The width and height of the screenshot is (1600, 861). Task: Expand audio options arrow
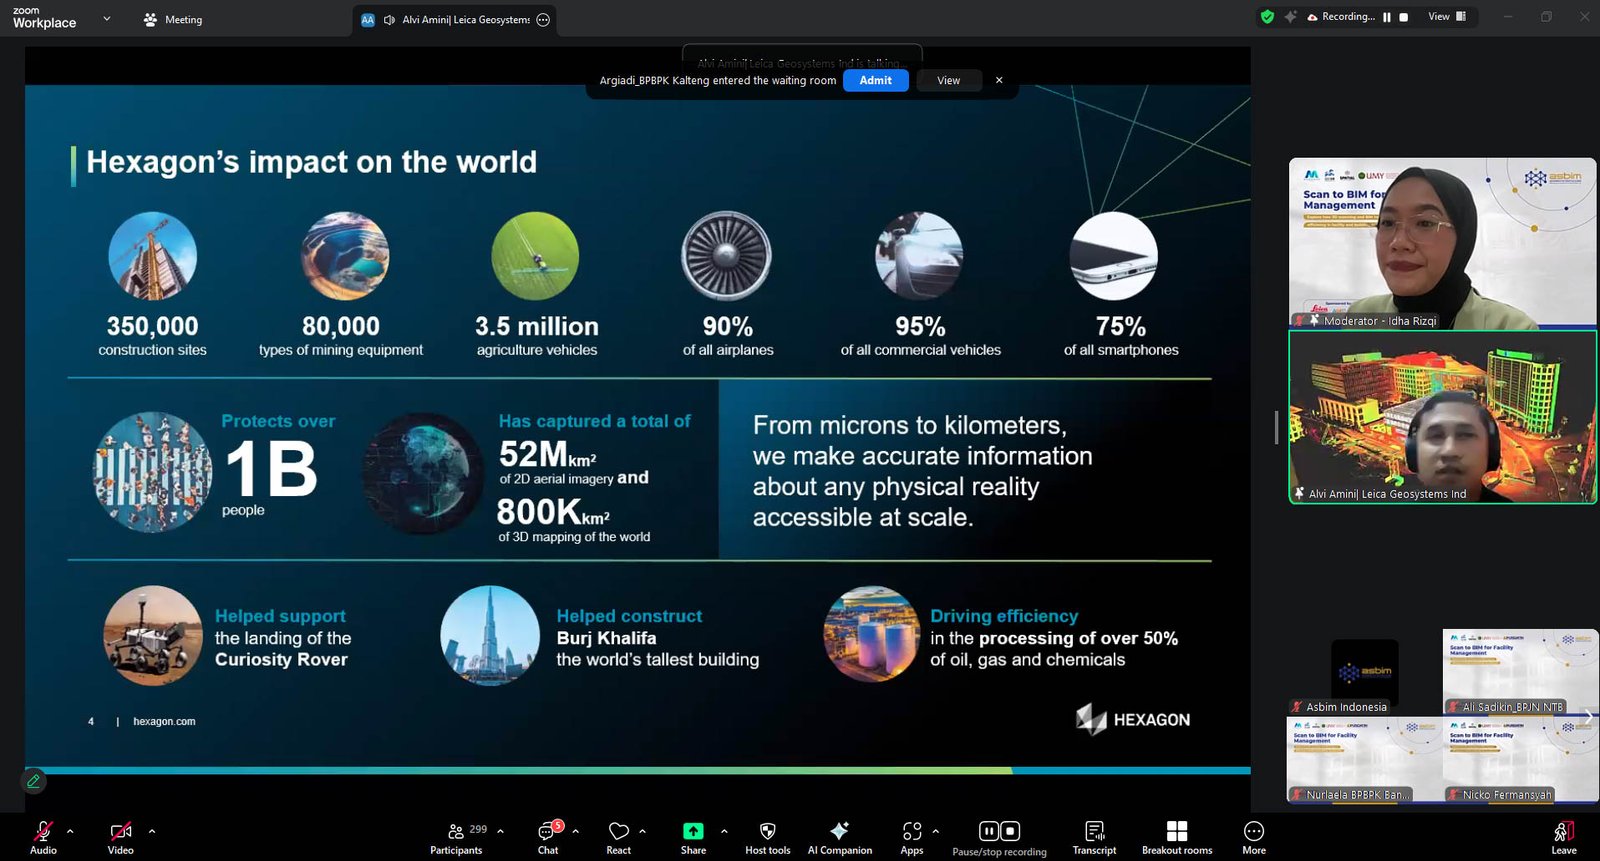point(70,831)
